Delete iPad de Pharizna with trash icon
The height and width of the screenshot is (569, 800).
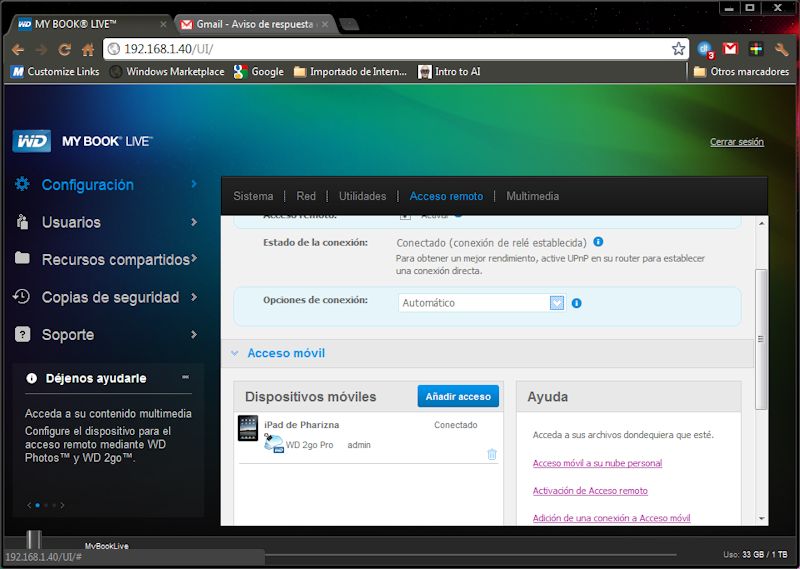(x=492, y=454)
